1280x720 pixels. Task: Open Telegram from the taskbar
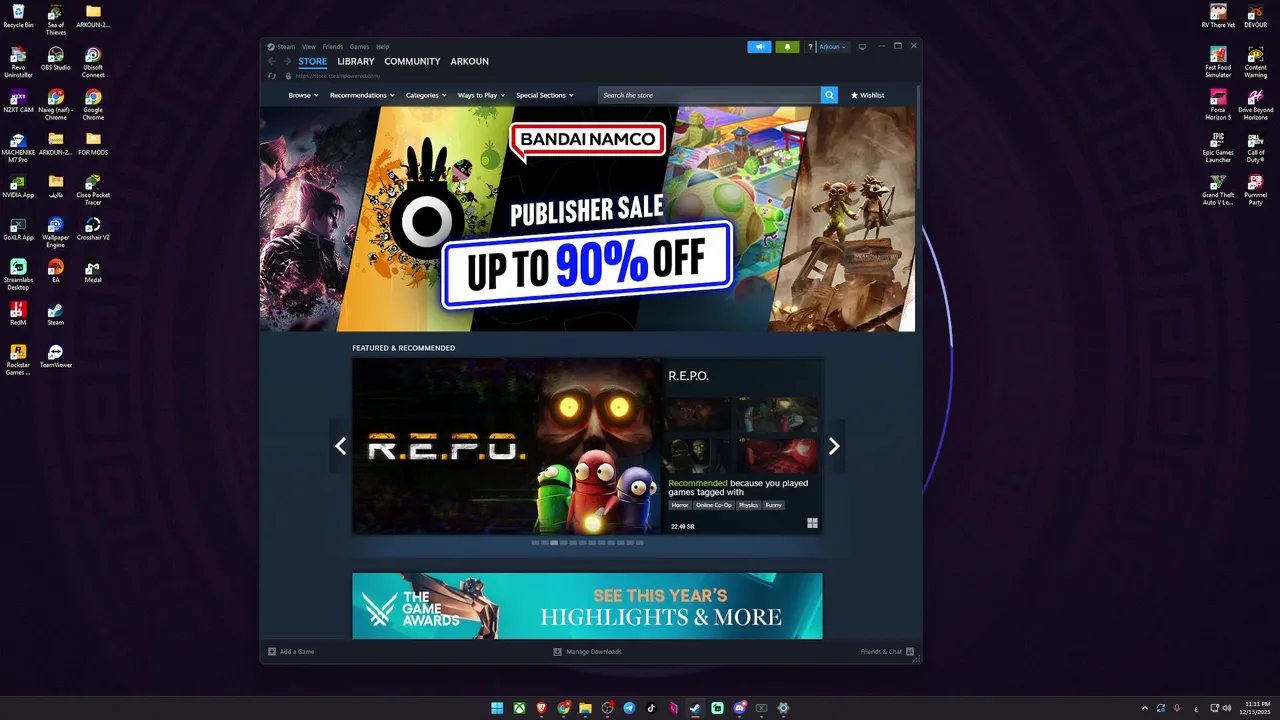pos(629,708)
